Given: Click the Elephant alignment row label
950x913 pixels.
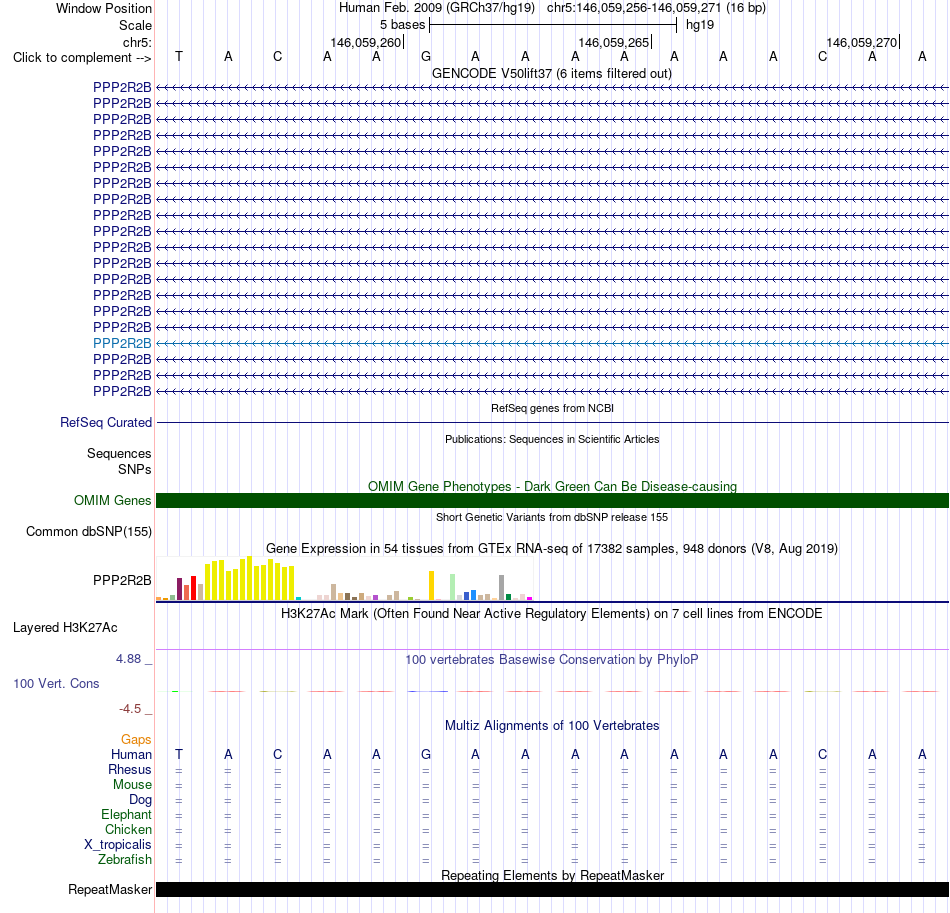Looking at the screenshot, I should click(x=126, y=814).
